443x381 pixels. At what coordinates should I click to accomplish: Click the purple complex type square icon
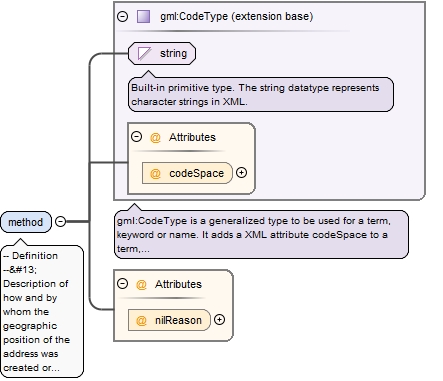[x=144, y=16]
